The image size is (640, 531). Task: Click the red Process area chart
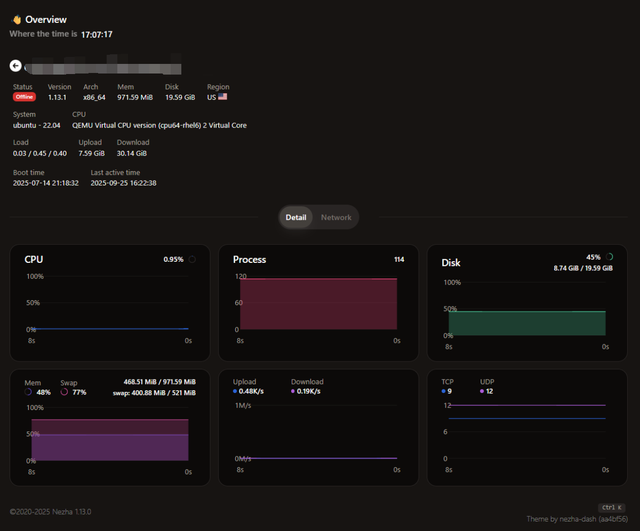tap(318, 304)
